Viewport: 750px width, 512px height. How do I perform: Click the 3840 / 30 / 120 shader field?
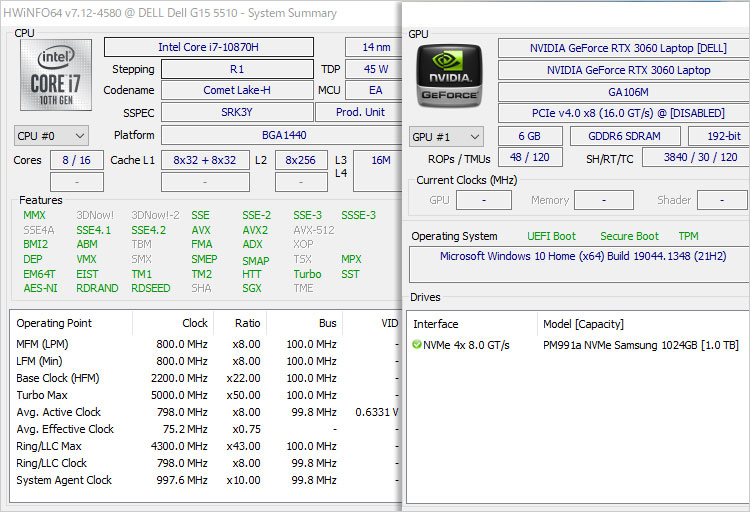point(696,157)
